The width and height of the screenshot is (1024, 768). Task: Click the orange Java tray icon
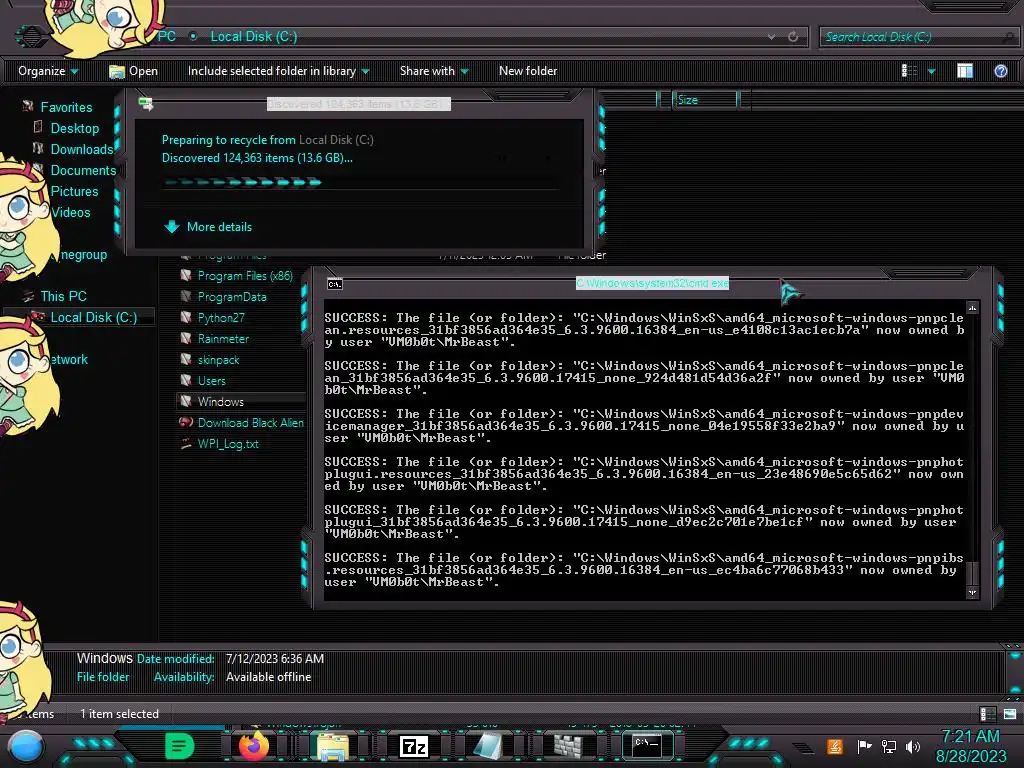coord(835,746)
